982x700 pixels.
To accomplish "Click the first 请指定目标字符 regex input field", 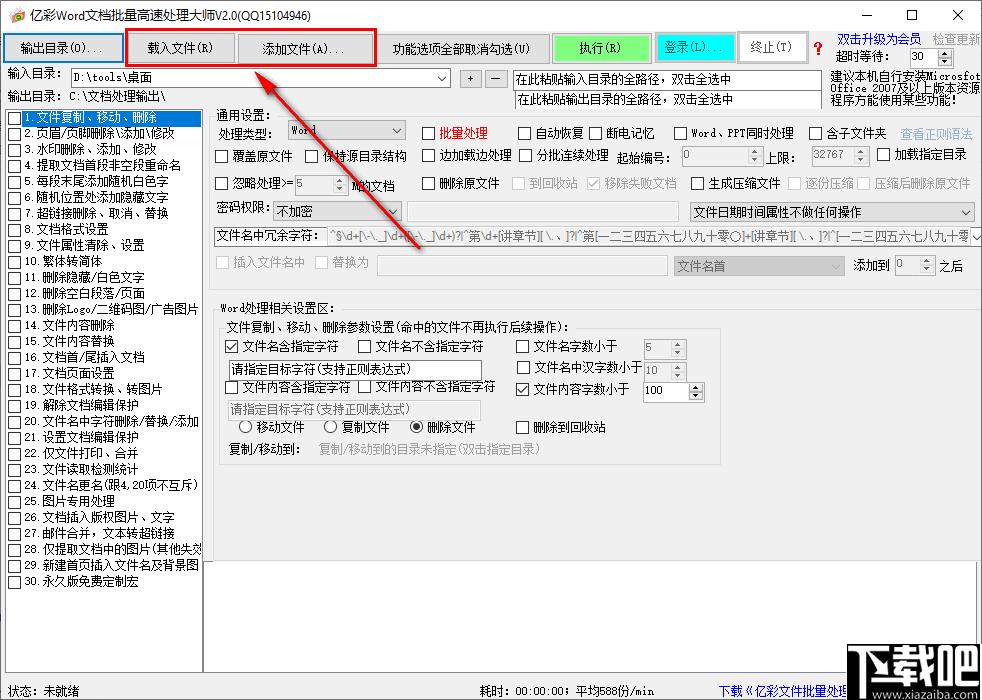I will pos(355,369).
